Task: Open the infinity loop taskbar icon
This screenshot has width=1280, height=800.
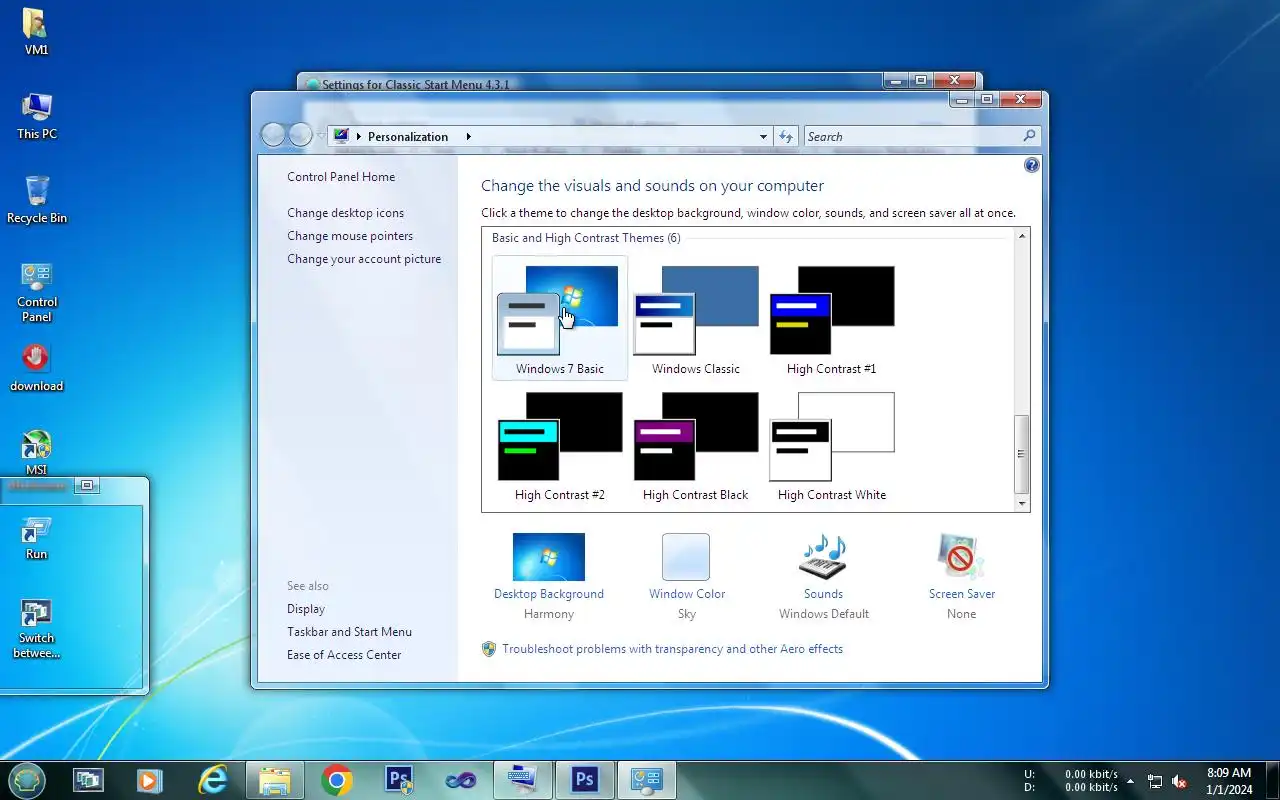Action: click(x=461, y=780)
